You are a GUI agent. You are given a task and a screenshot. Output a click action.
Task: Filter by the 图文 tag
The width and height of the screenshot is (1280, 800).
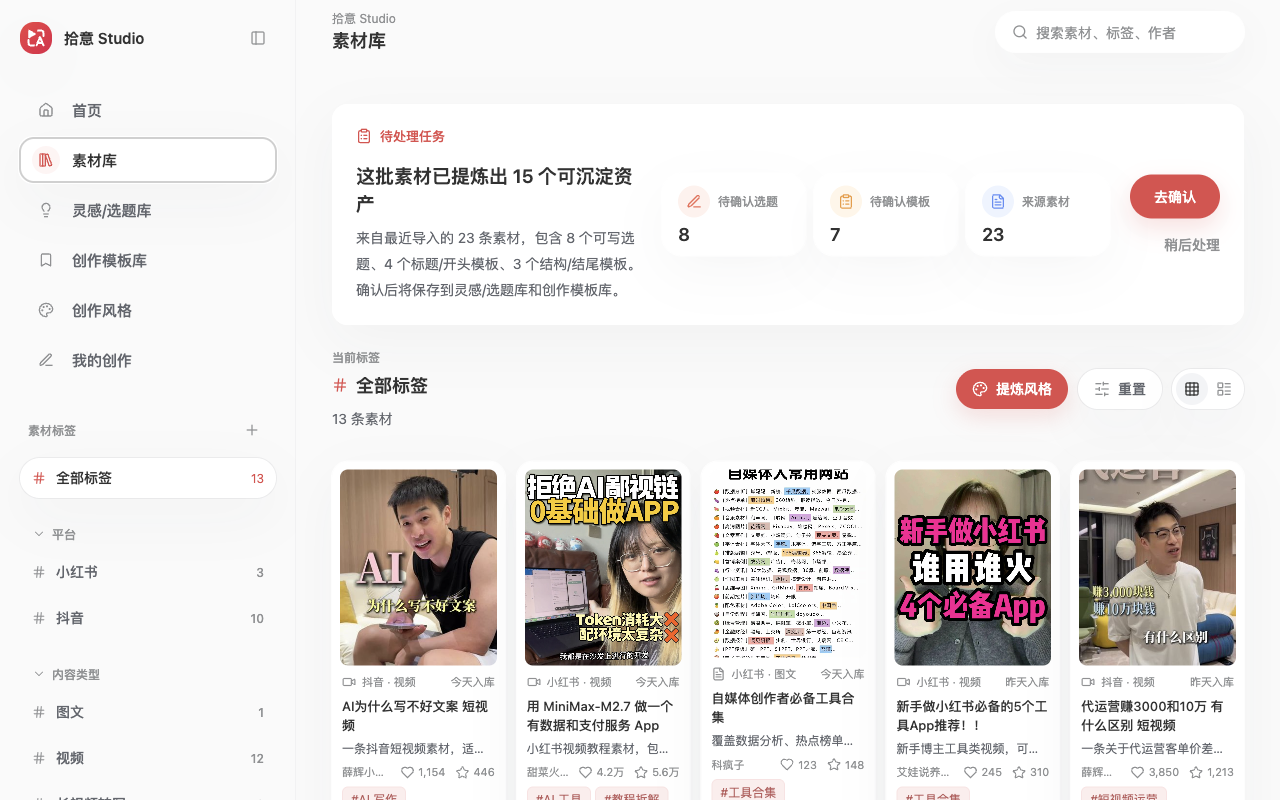(x=148, y=712)
